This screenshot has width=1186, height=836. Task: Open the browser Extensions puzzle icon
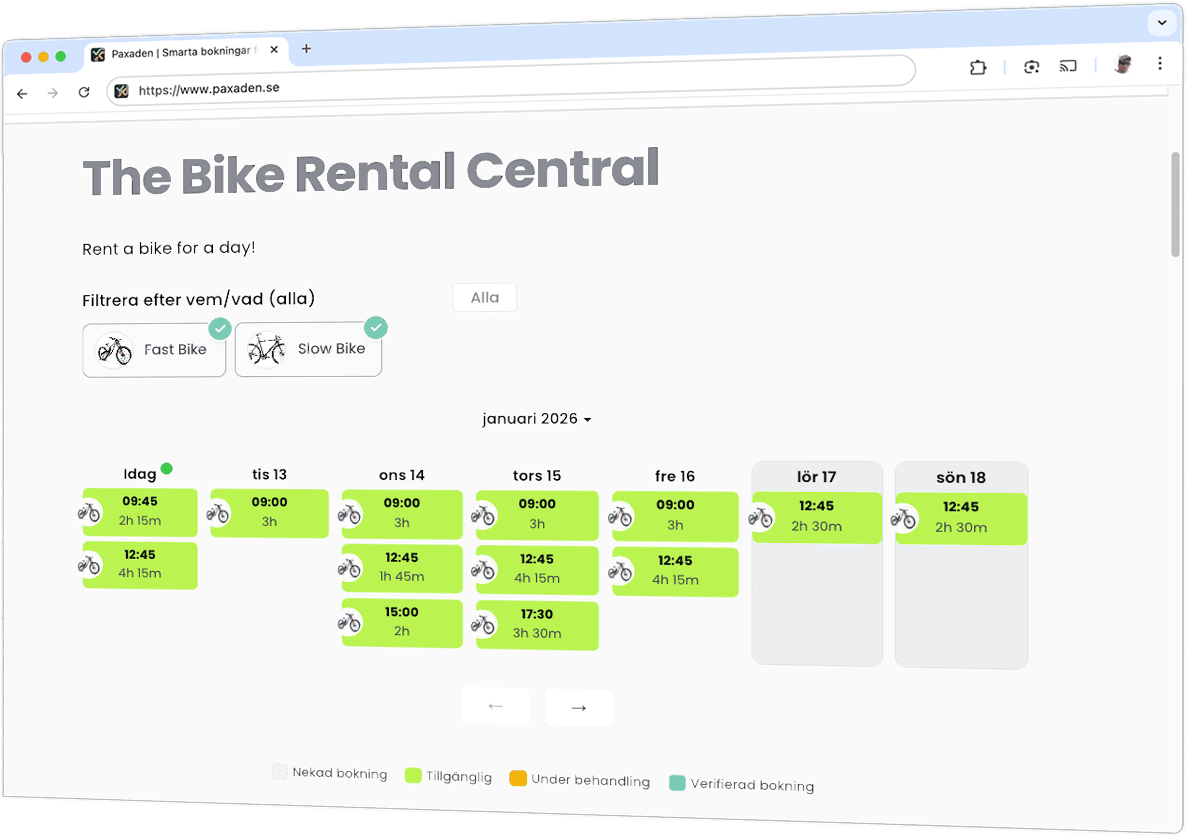point(977,66)
